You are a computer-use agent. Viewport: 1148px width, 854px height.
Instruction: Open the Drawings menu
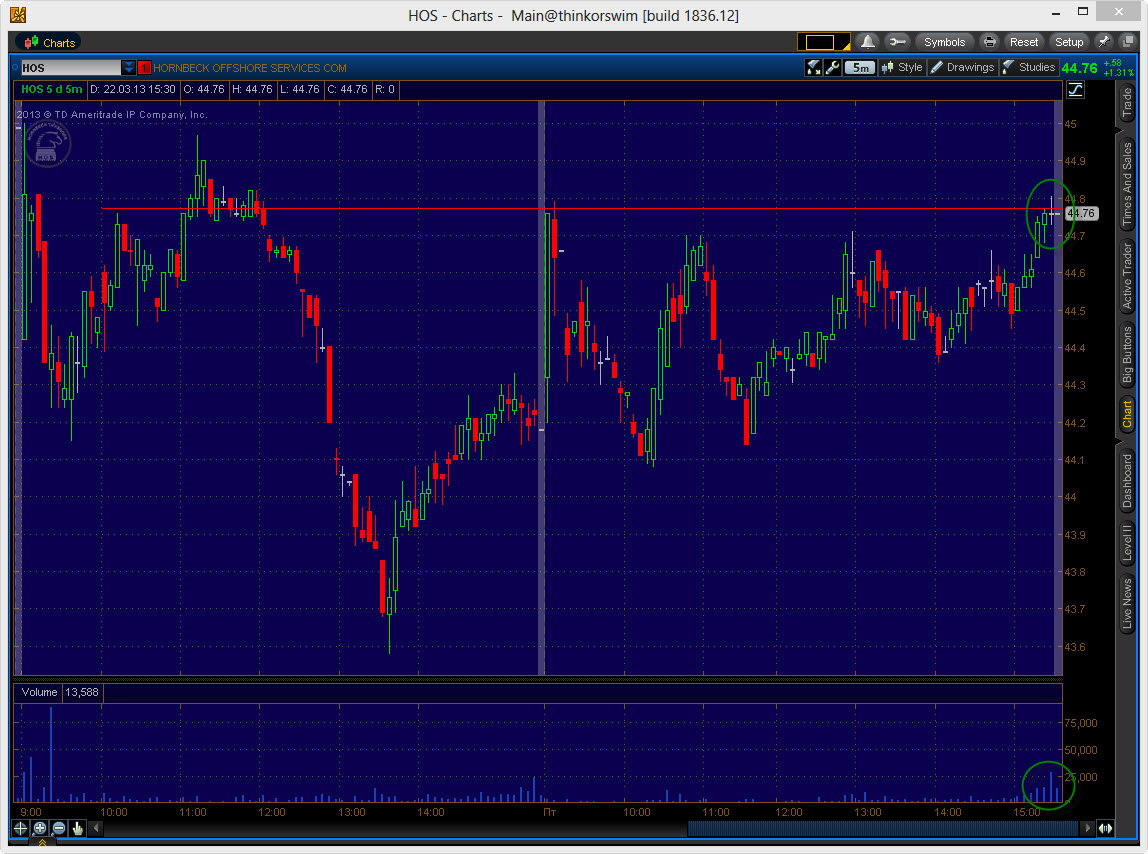coord(963,67)
